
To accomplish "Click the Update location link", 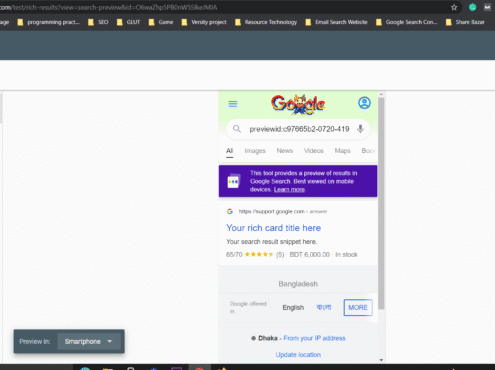I will tap(298, 355).
